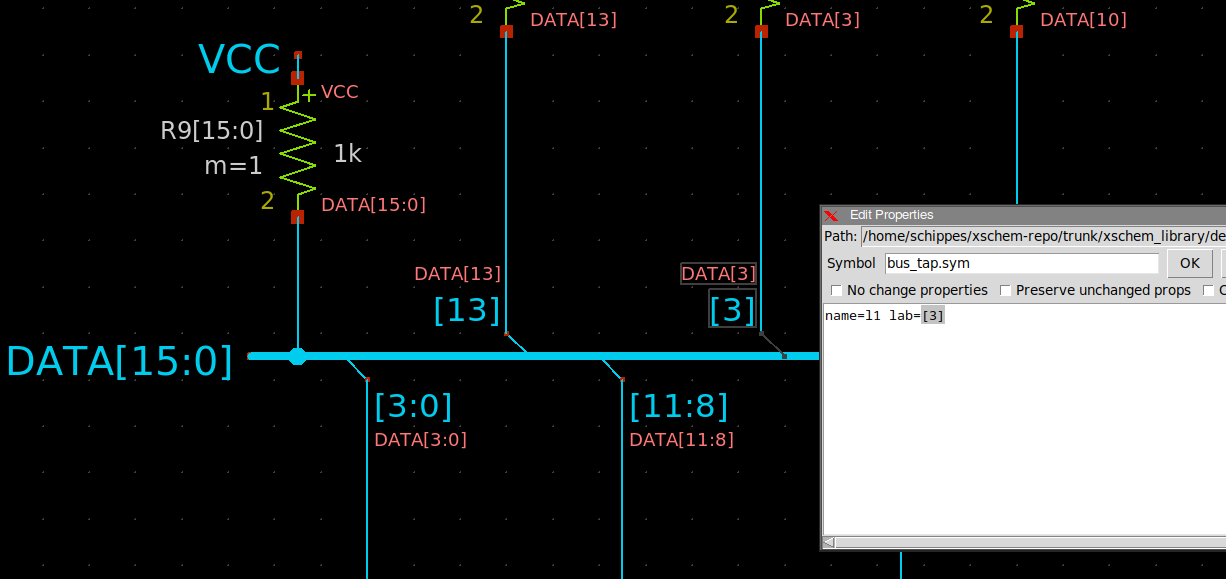Screen dimensions: 1226x579
Task: Click the properties text showing name=l1 lab=[3]
Action: pos(884,316)
